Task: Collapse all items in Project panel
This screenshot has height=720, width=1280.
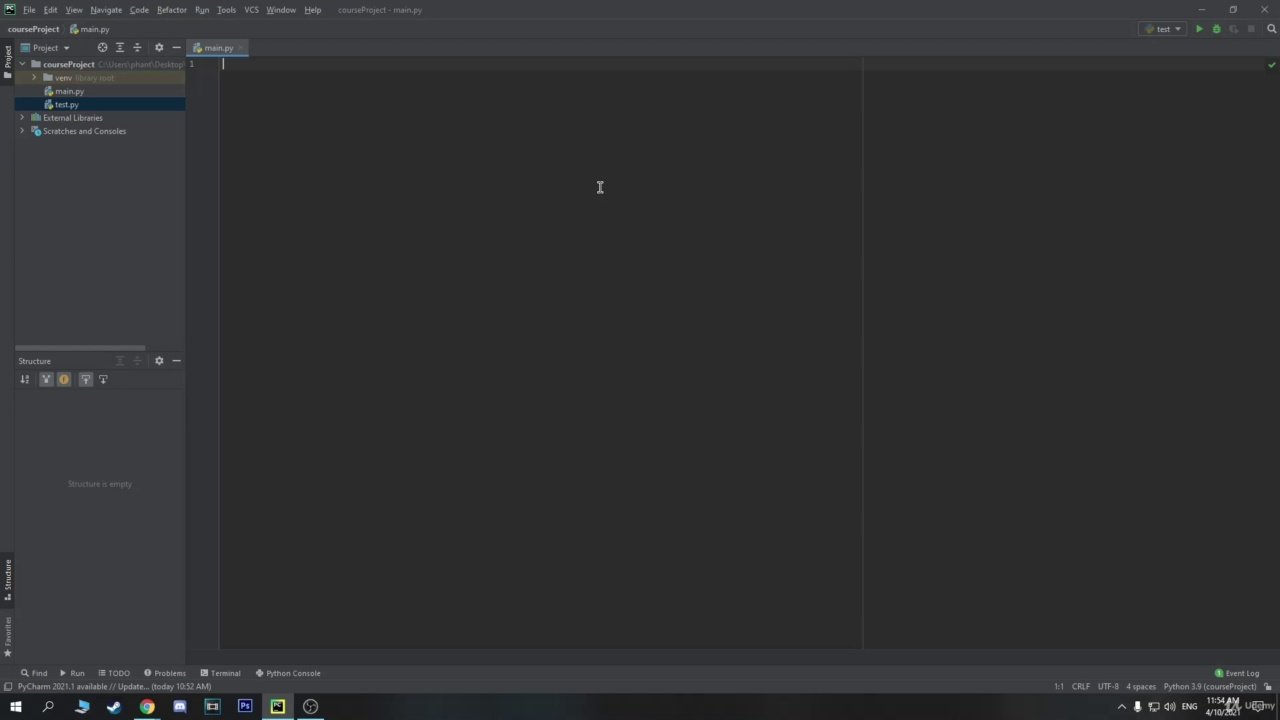Action: (x=137, y=48)
